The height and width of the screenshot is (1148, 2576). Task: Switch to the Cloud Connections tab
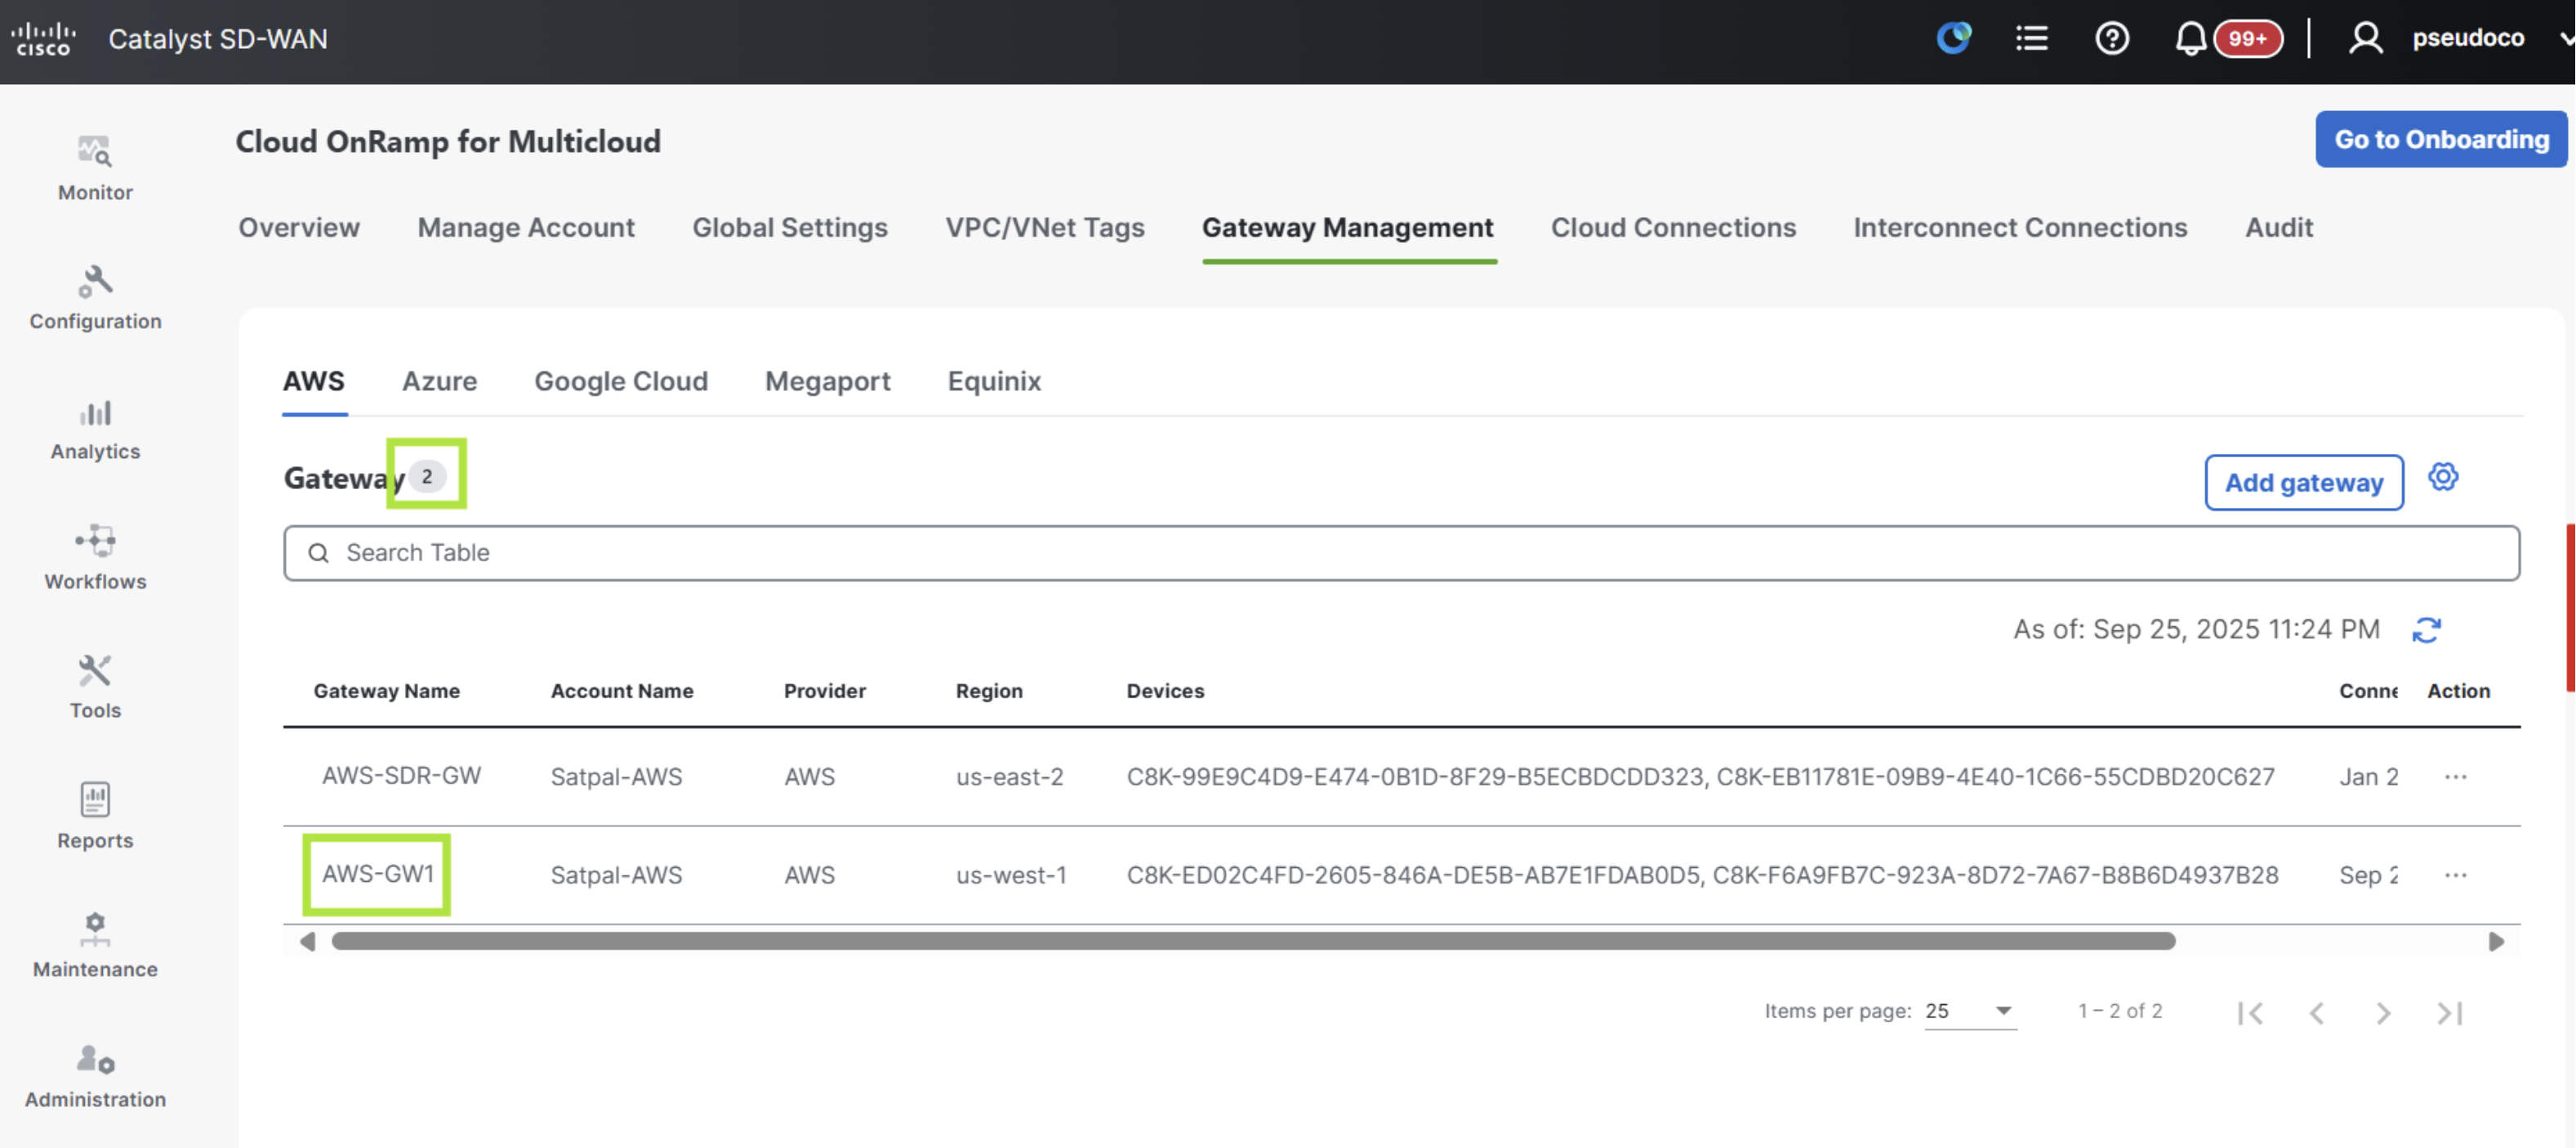pyautogui.click(x=1673, y=228)
